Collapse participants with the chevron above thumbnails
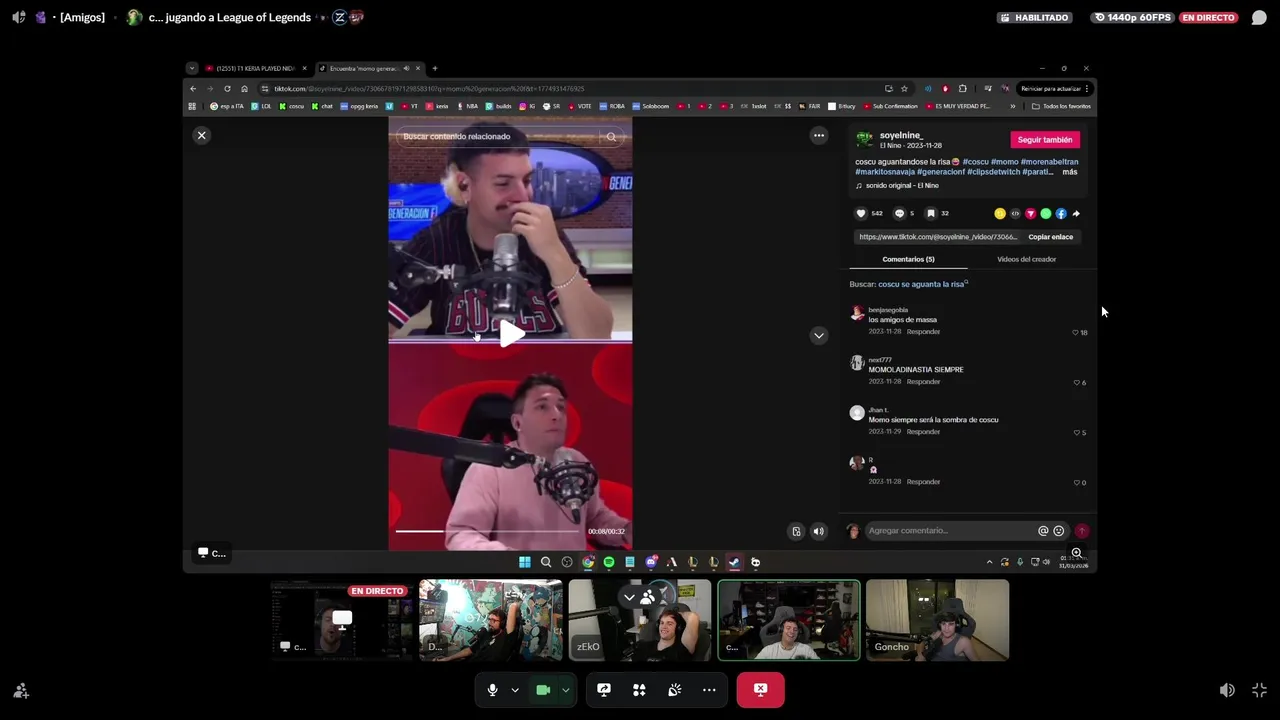Screen dimensions: 1280x720 click(629, 598)
